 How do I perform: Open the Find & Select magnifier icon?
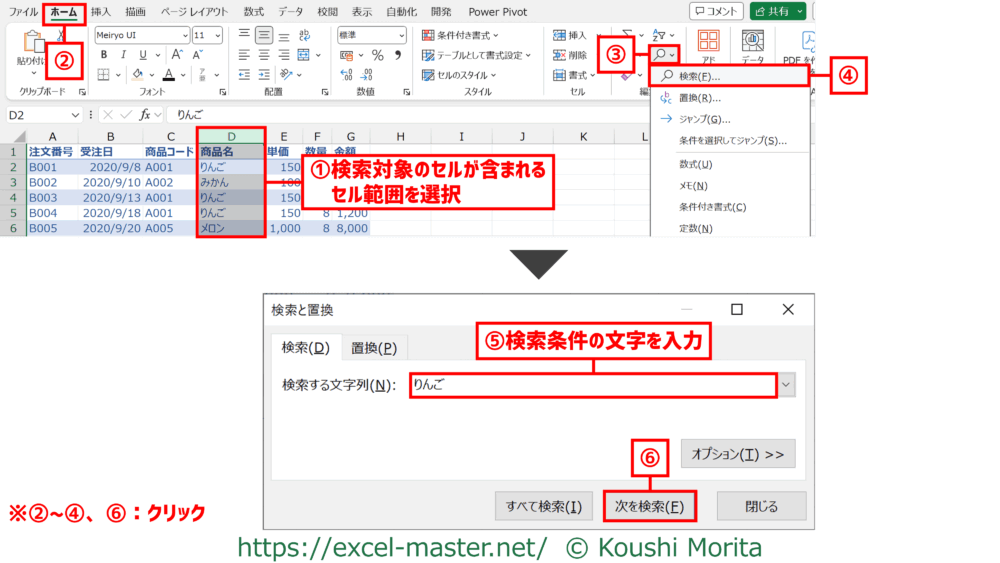[x=661, y=54]
